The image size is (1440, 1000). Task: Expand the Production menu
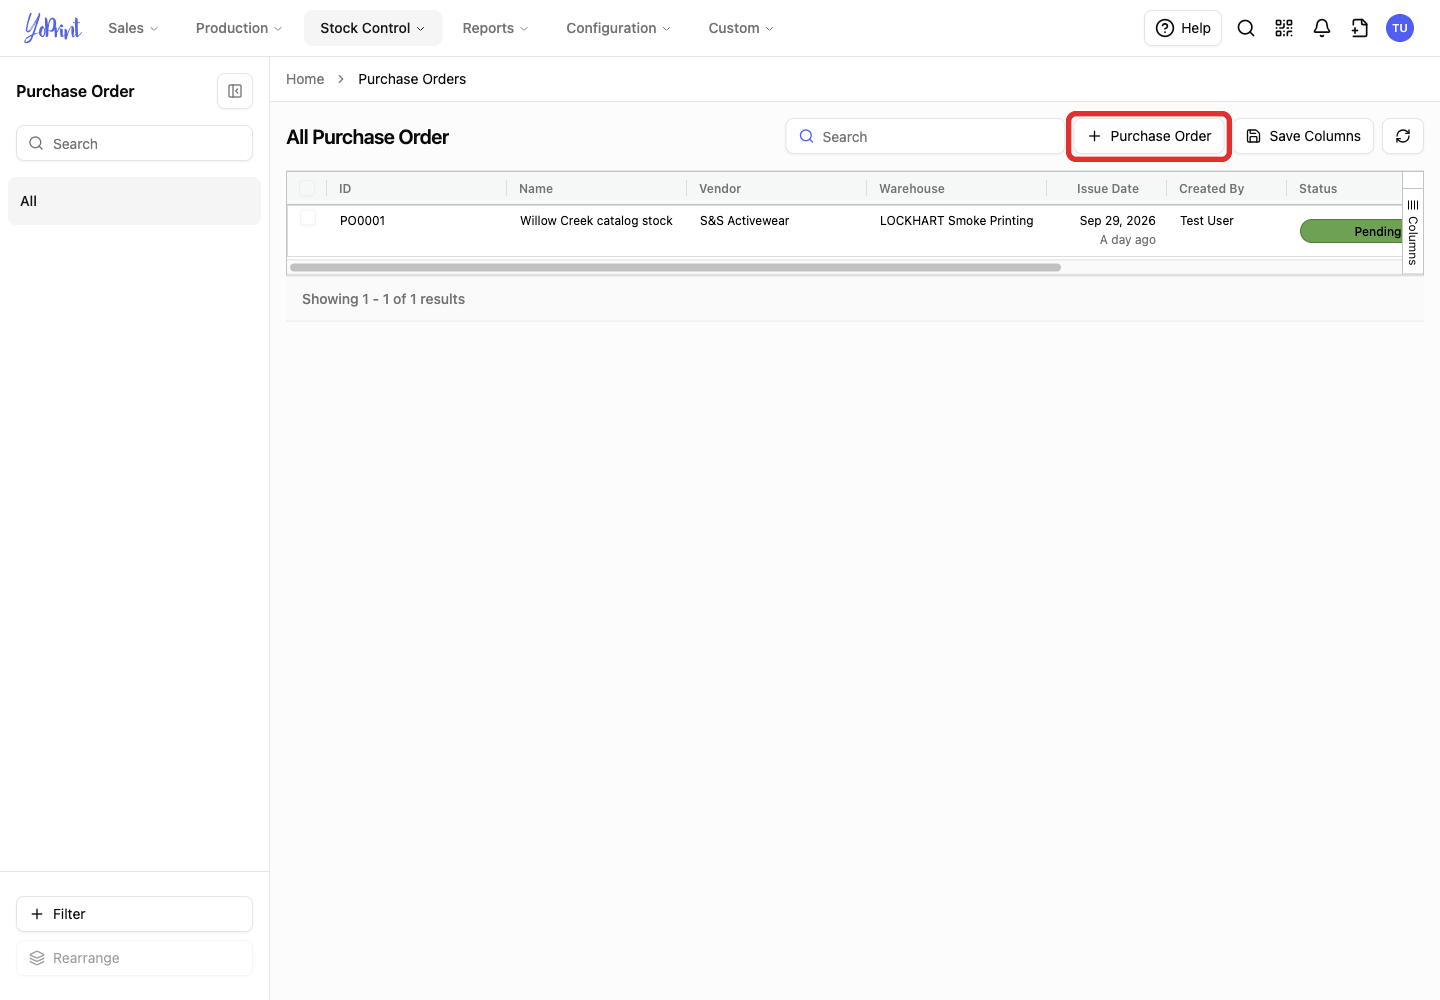click(239, 28)
